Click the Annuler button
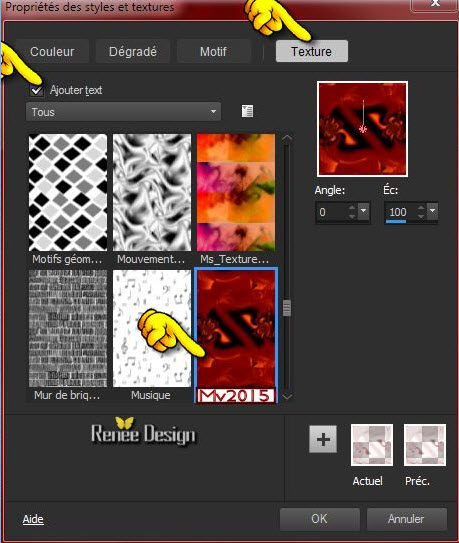This screenshot has width=459, height=543. (x=406, y=519)
